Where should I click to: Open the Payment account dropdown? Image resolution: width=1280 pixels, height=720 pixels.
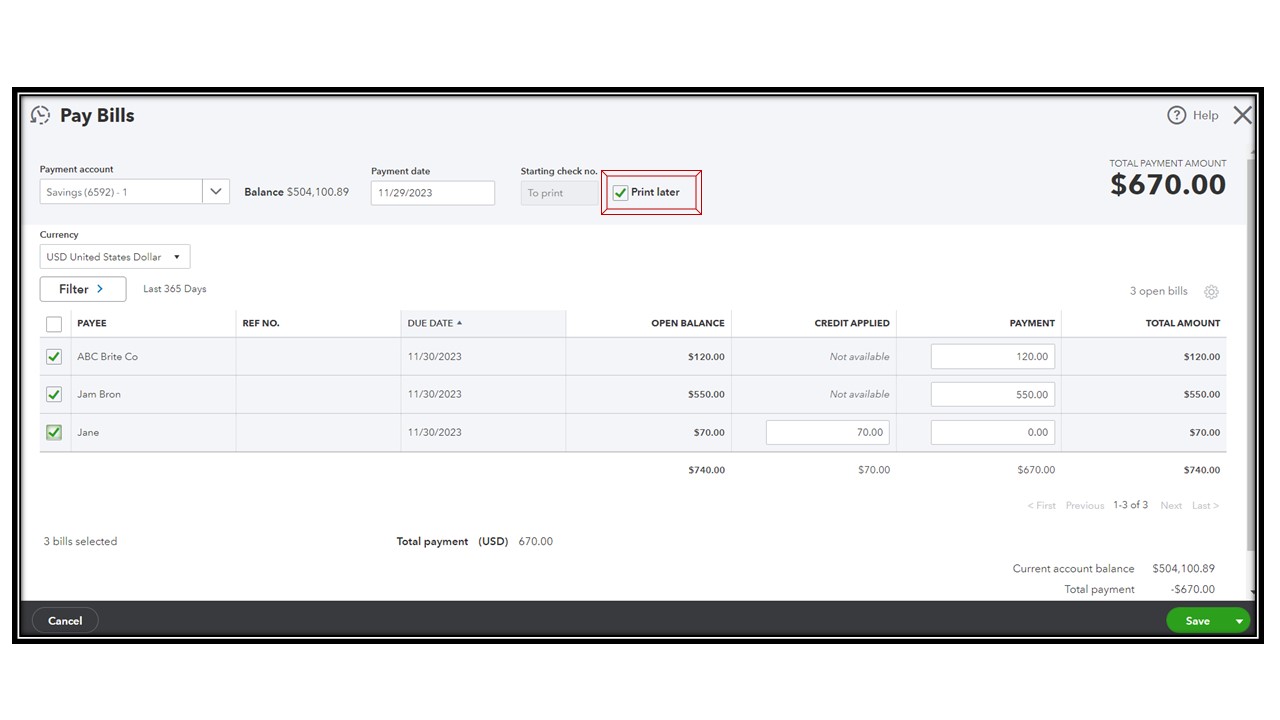[x=215, y=191]
